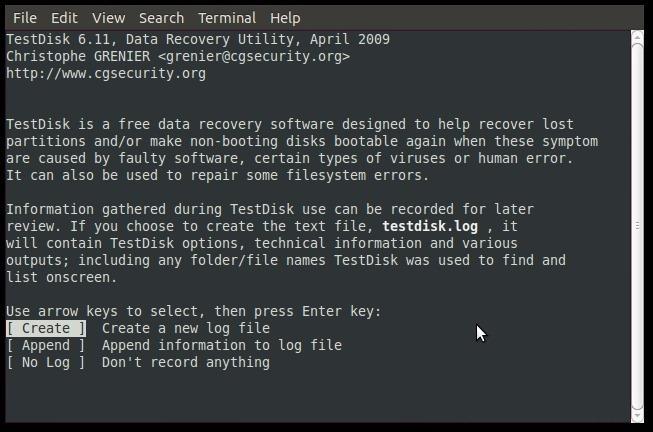Click 'Create a new log file' description
The width and height of the screenshot is (653, 432).
186,328
